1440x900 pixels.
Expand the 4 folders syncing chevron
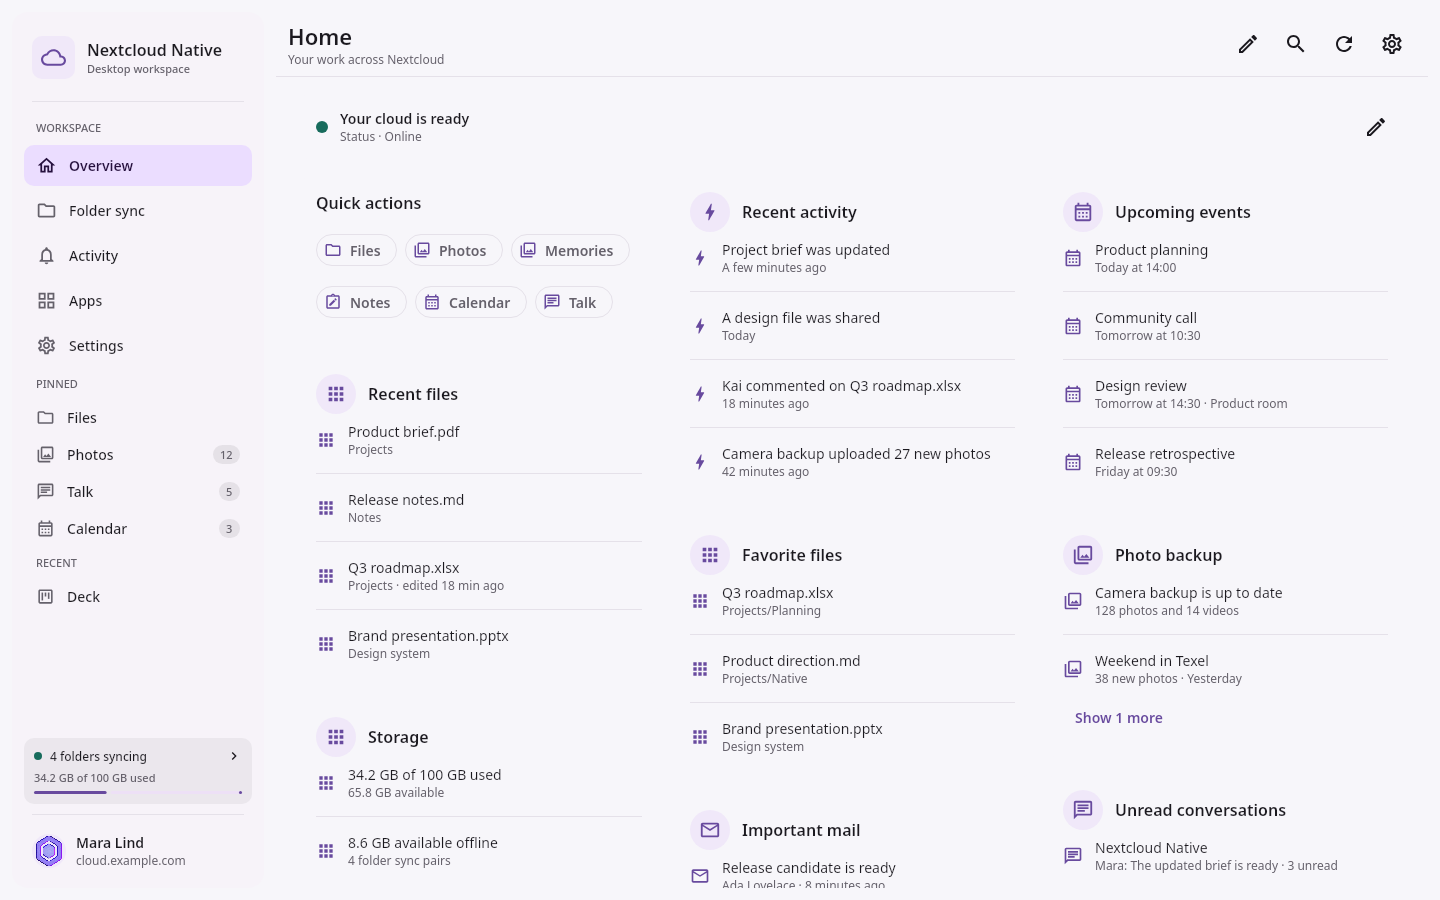(x=234, y=756)
